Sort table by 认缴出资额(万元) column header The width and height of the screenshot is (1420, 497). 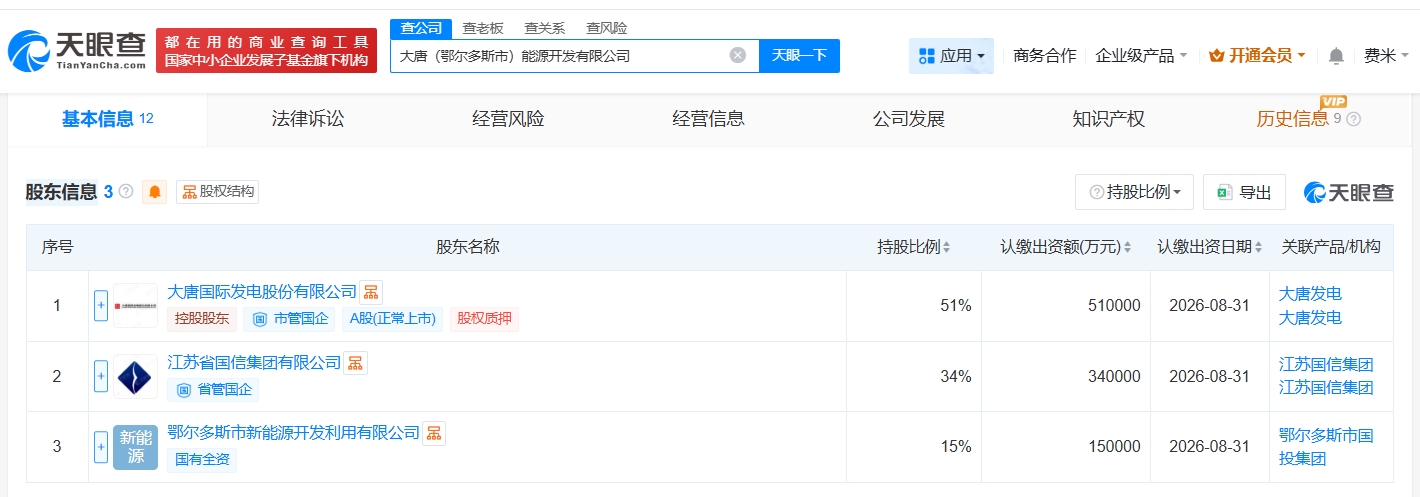1066,247
